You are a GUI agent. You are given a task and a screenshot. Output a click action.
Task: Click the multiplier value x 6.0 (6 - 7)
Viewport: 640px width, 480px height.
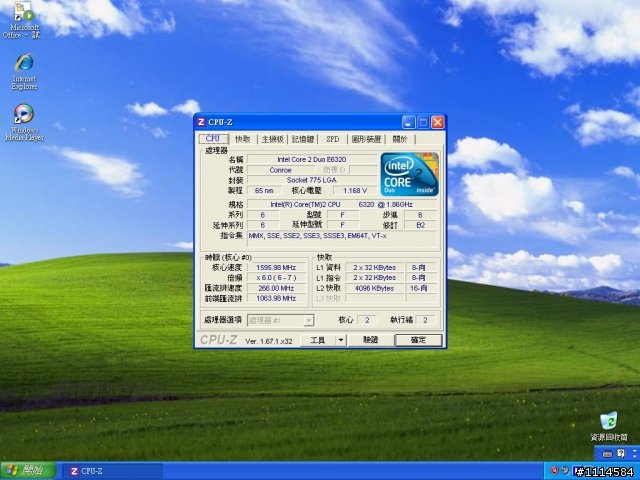(x=276, y=278)
